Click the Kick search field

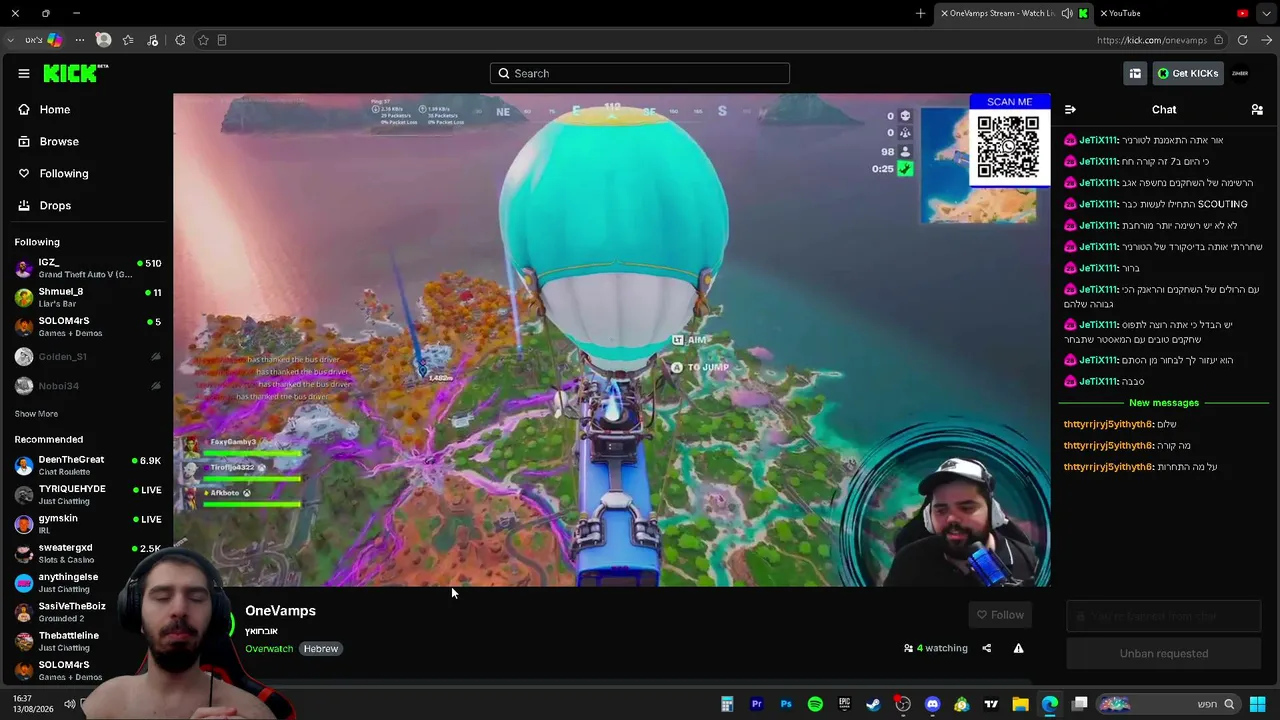point(640,73)
